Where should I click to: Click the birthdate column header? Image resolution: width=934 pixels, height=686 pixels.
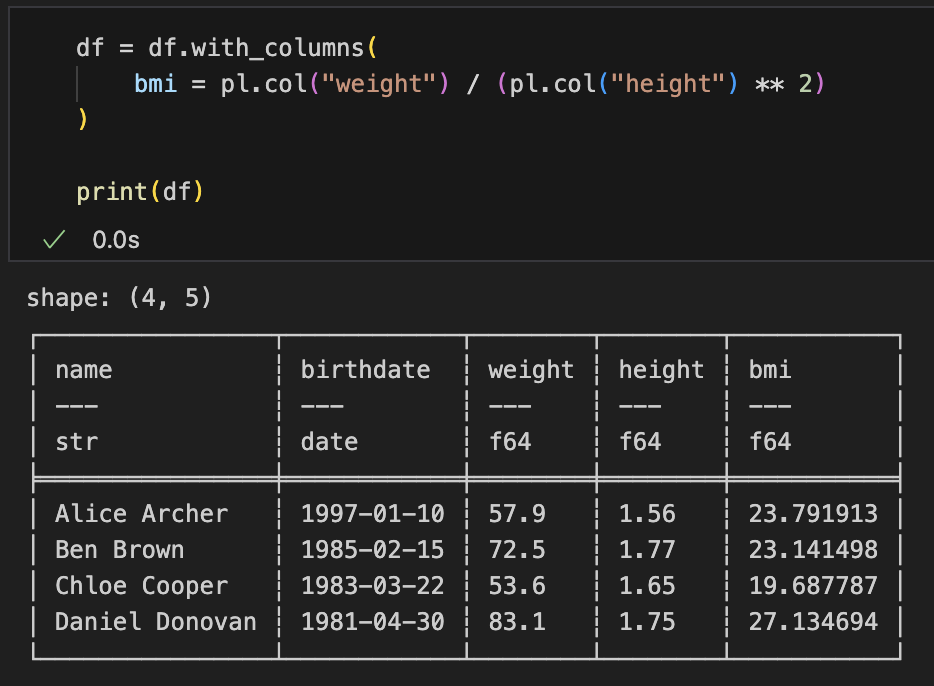365,370
